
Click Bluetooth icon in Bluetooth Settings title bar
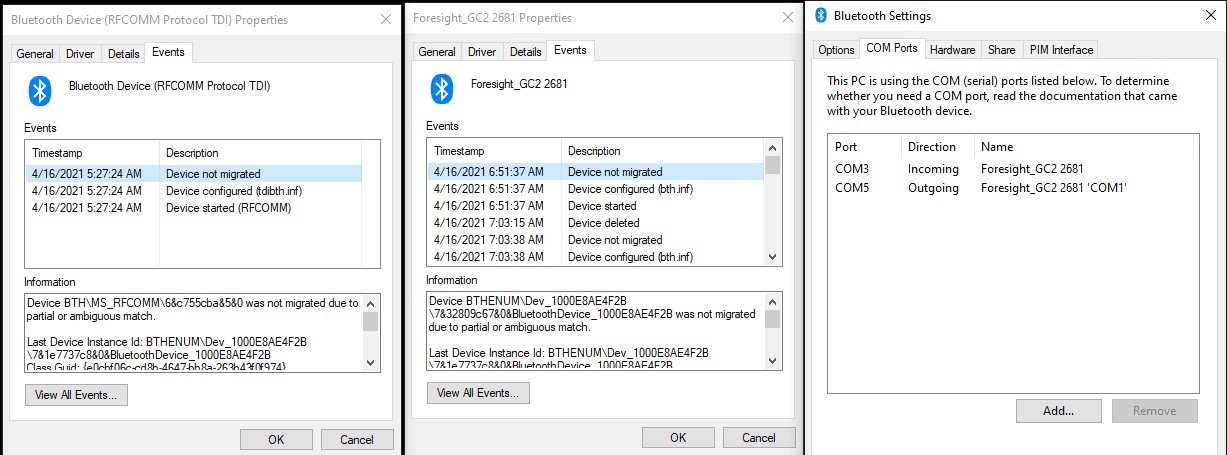pyautogui.click(x=821, y=15)
